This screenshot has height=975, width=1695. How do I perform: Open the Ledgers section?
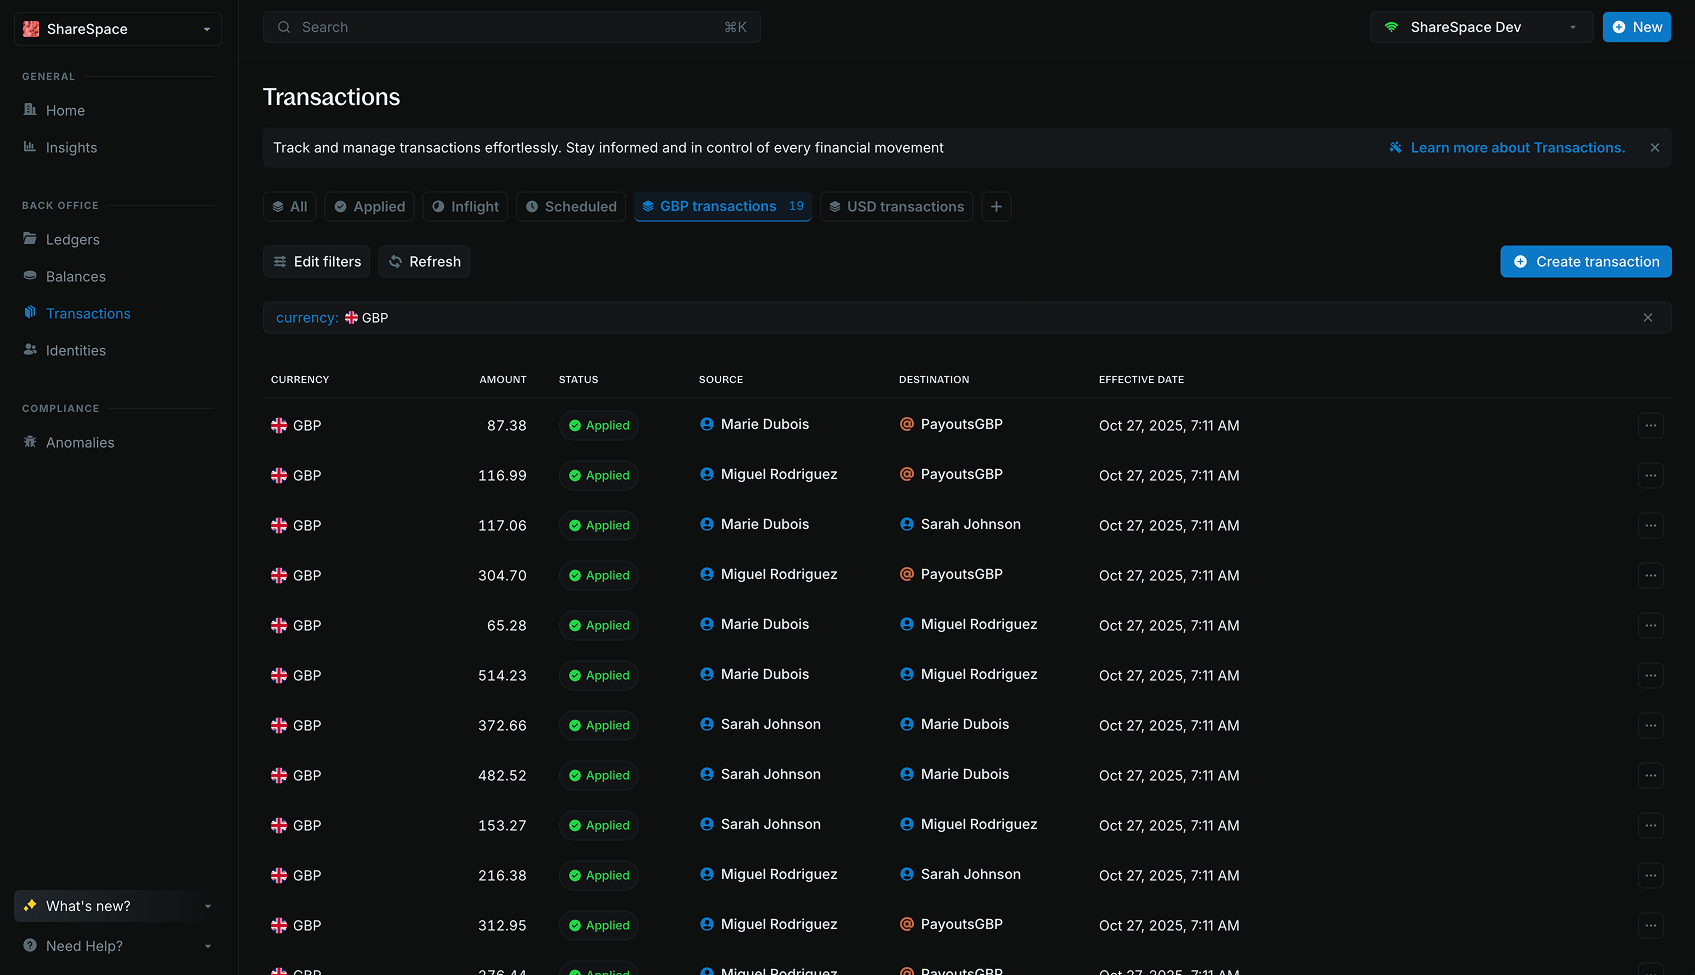(72, 239)
